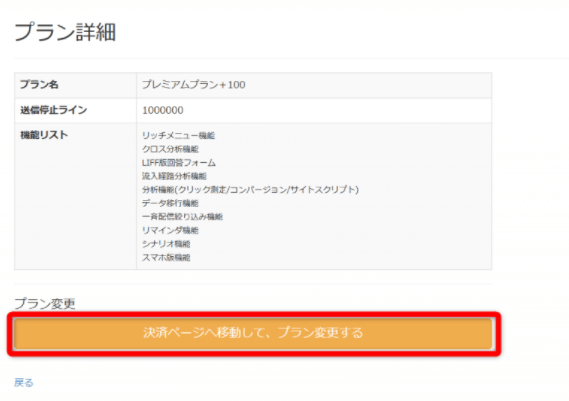Select リマインダ機能 in feature list

pos(170,230)
